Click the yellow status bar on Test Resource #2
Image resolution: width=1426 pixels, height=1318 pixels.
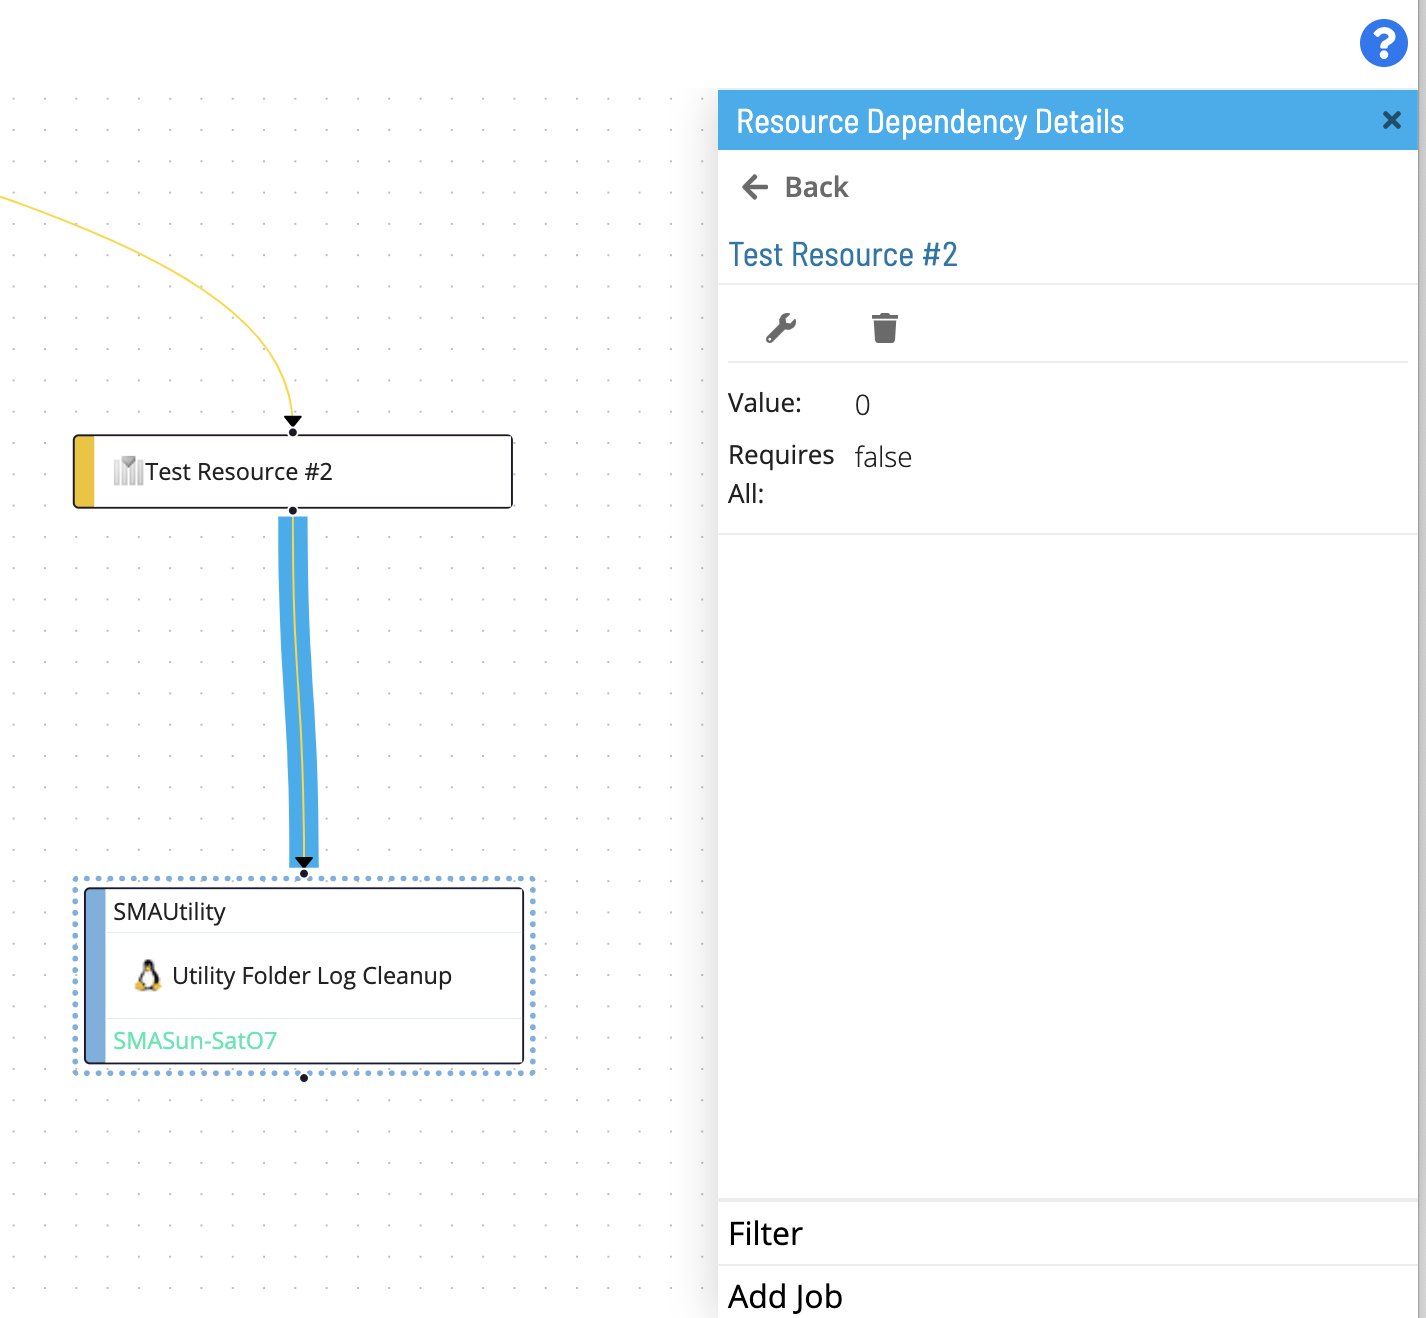click(85, 471)
